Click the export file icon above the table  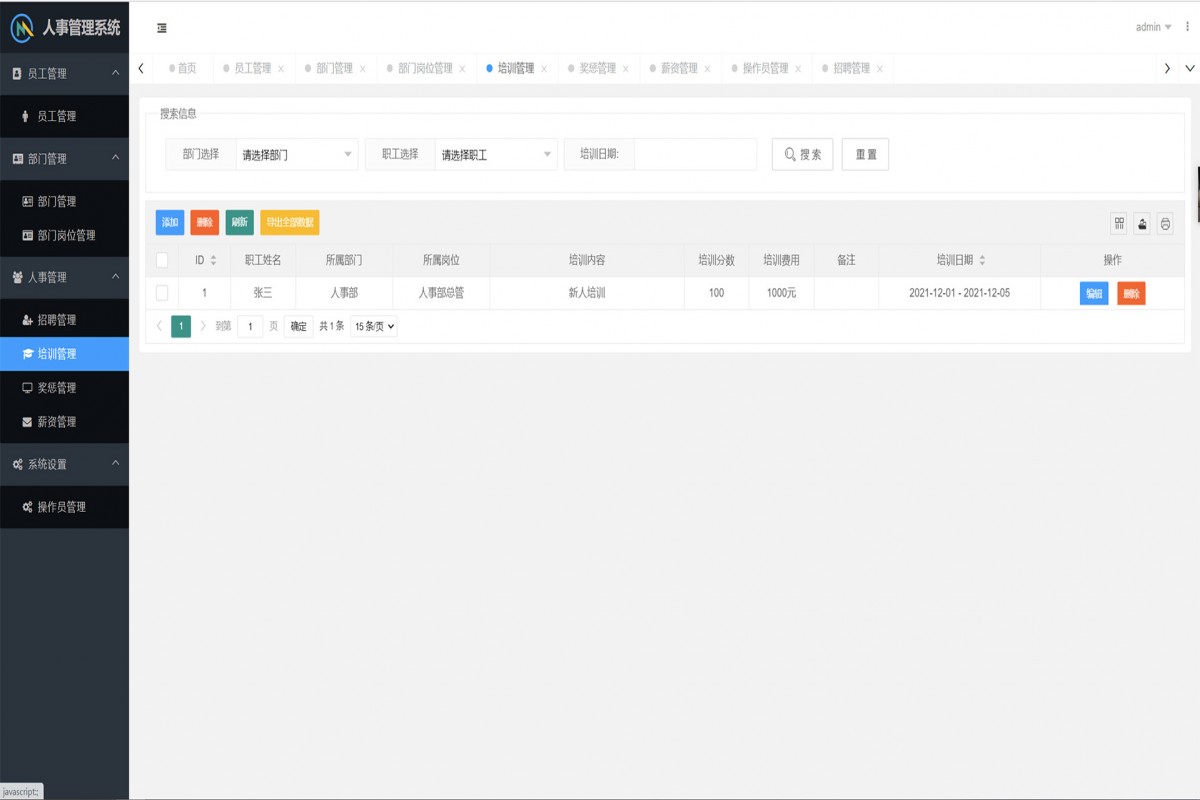coord(1141,224)
